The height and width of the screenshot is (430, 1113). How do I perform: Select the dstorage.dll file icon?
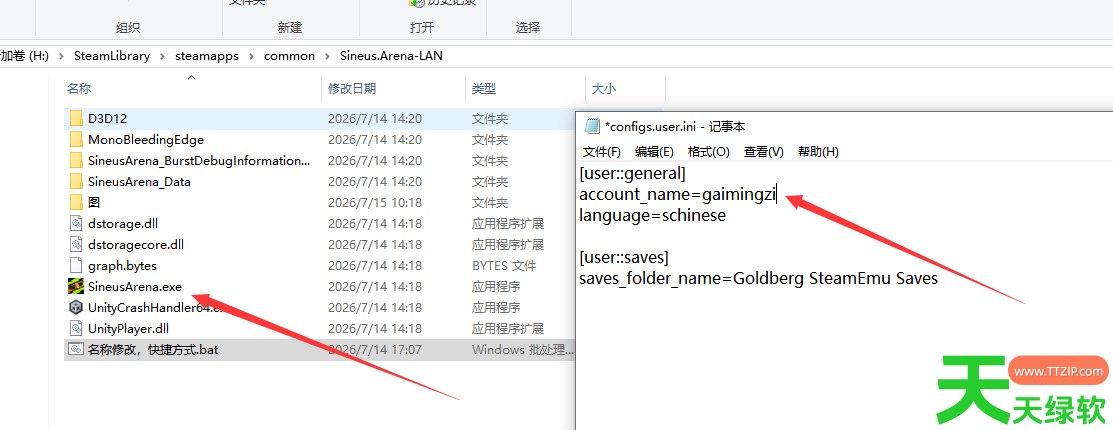(76, 224)
